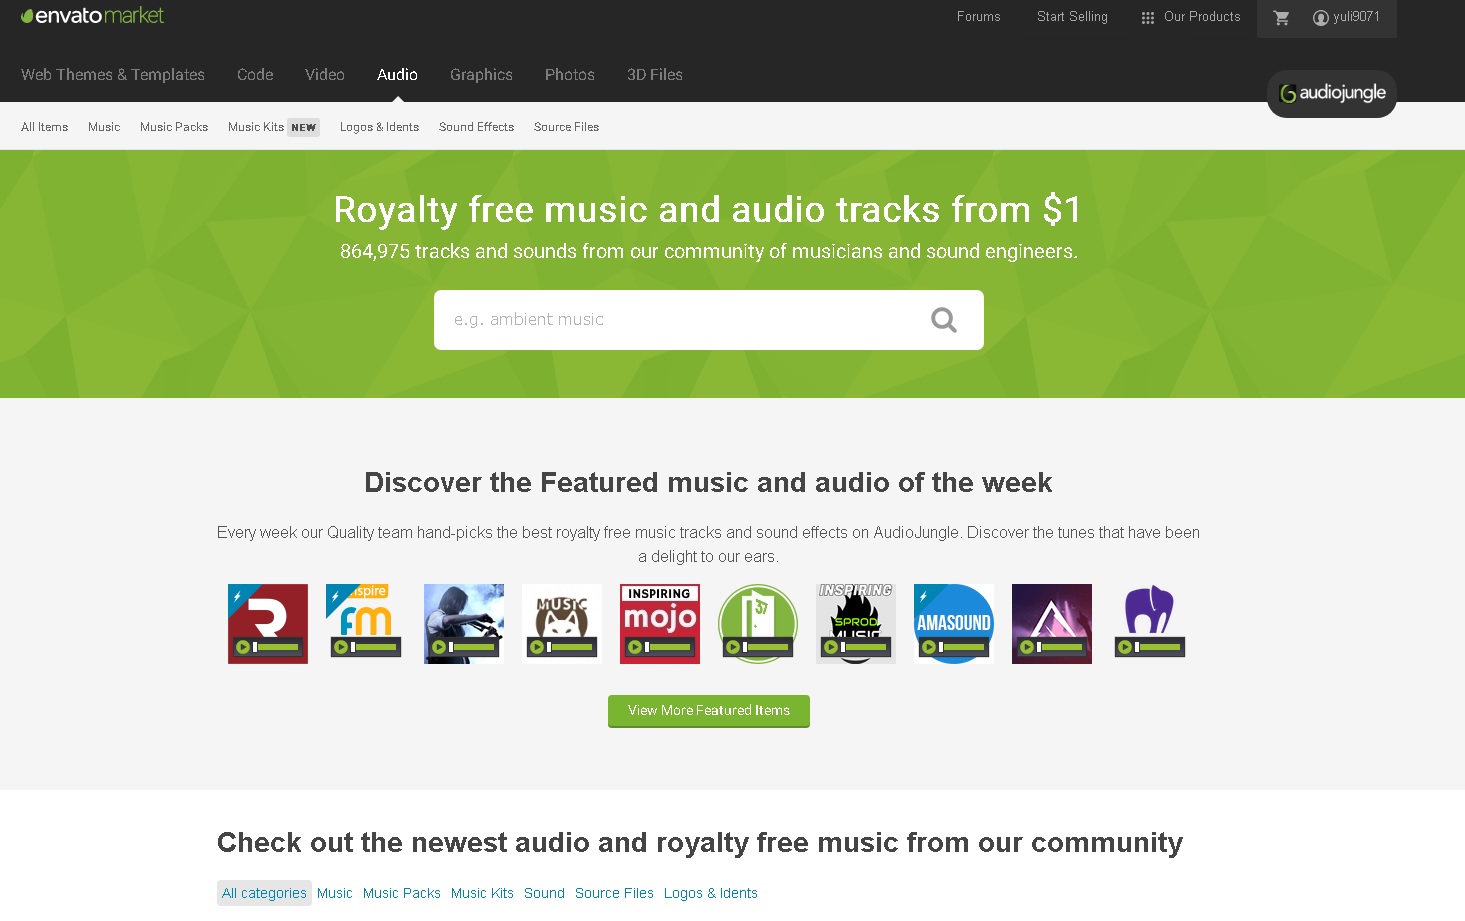Select the All categories filter
This screenshot has height=921, width=1465.
[264, 893]
